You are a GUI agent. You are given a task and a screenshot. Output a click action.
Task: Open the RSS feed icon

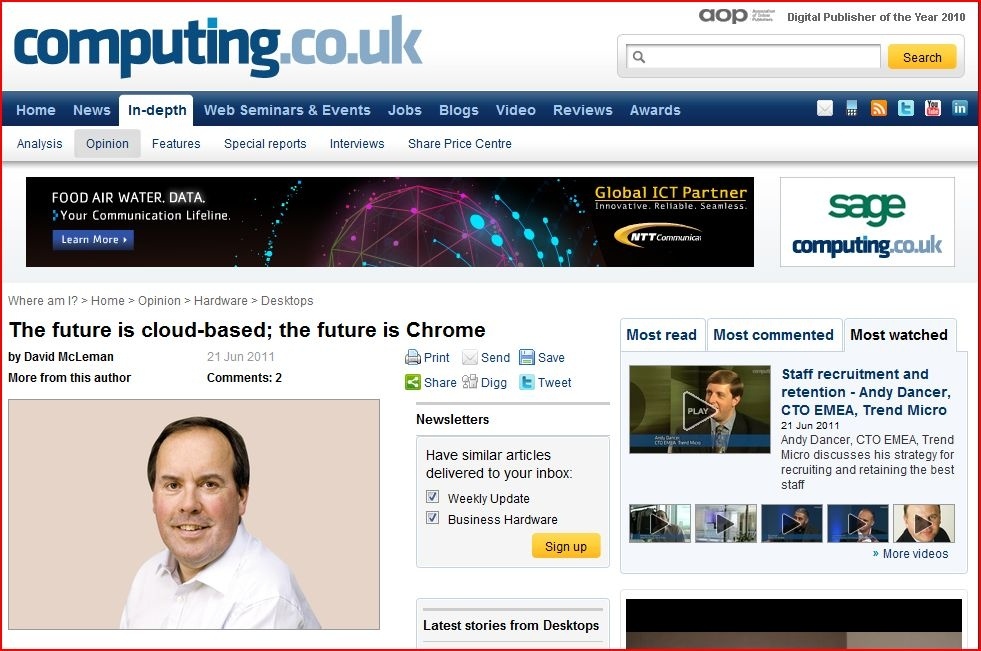click(x=879, y=109)
